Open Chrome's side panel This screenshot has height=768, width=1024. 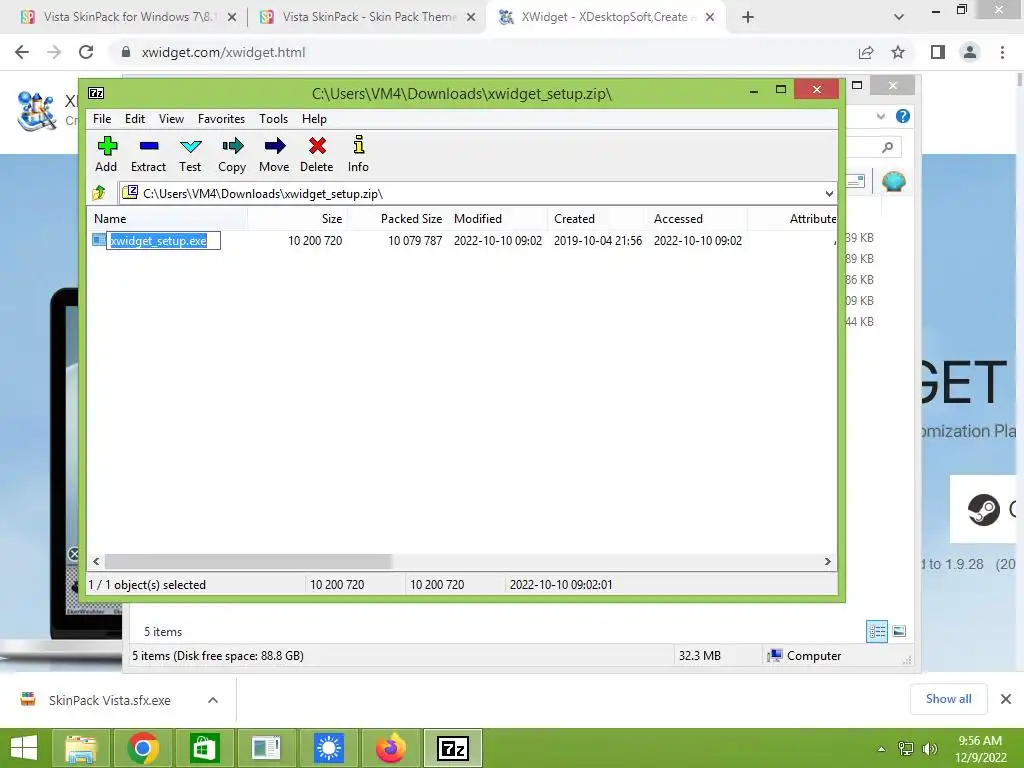(938, 52)
